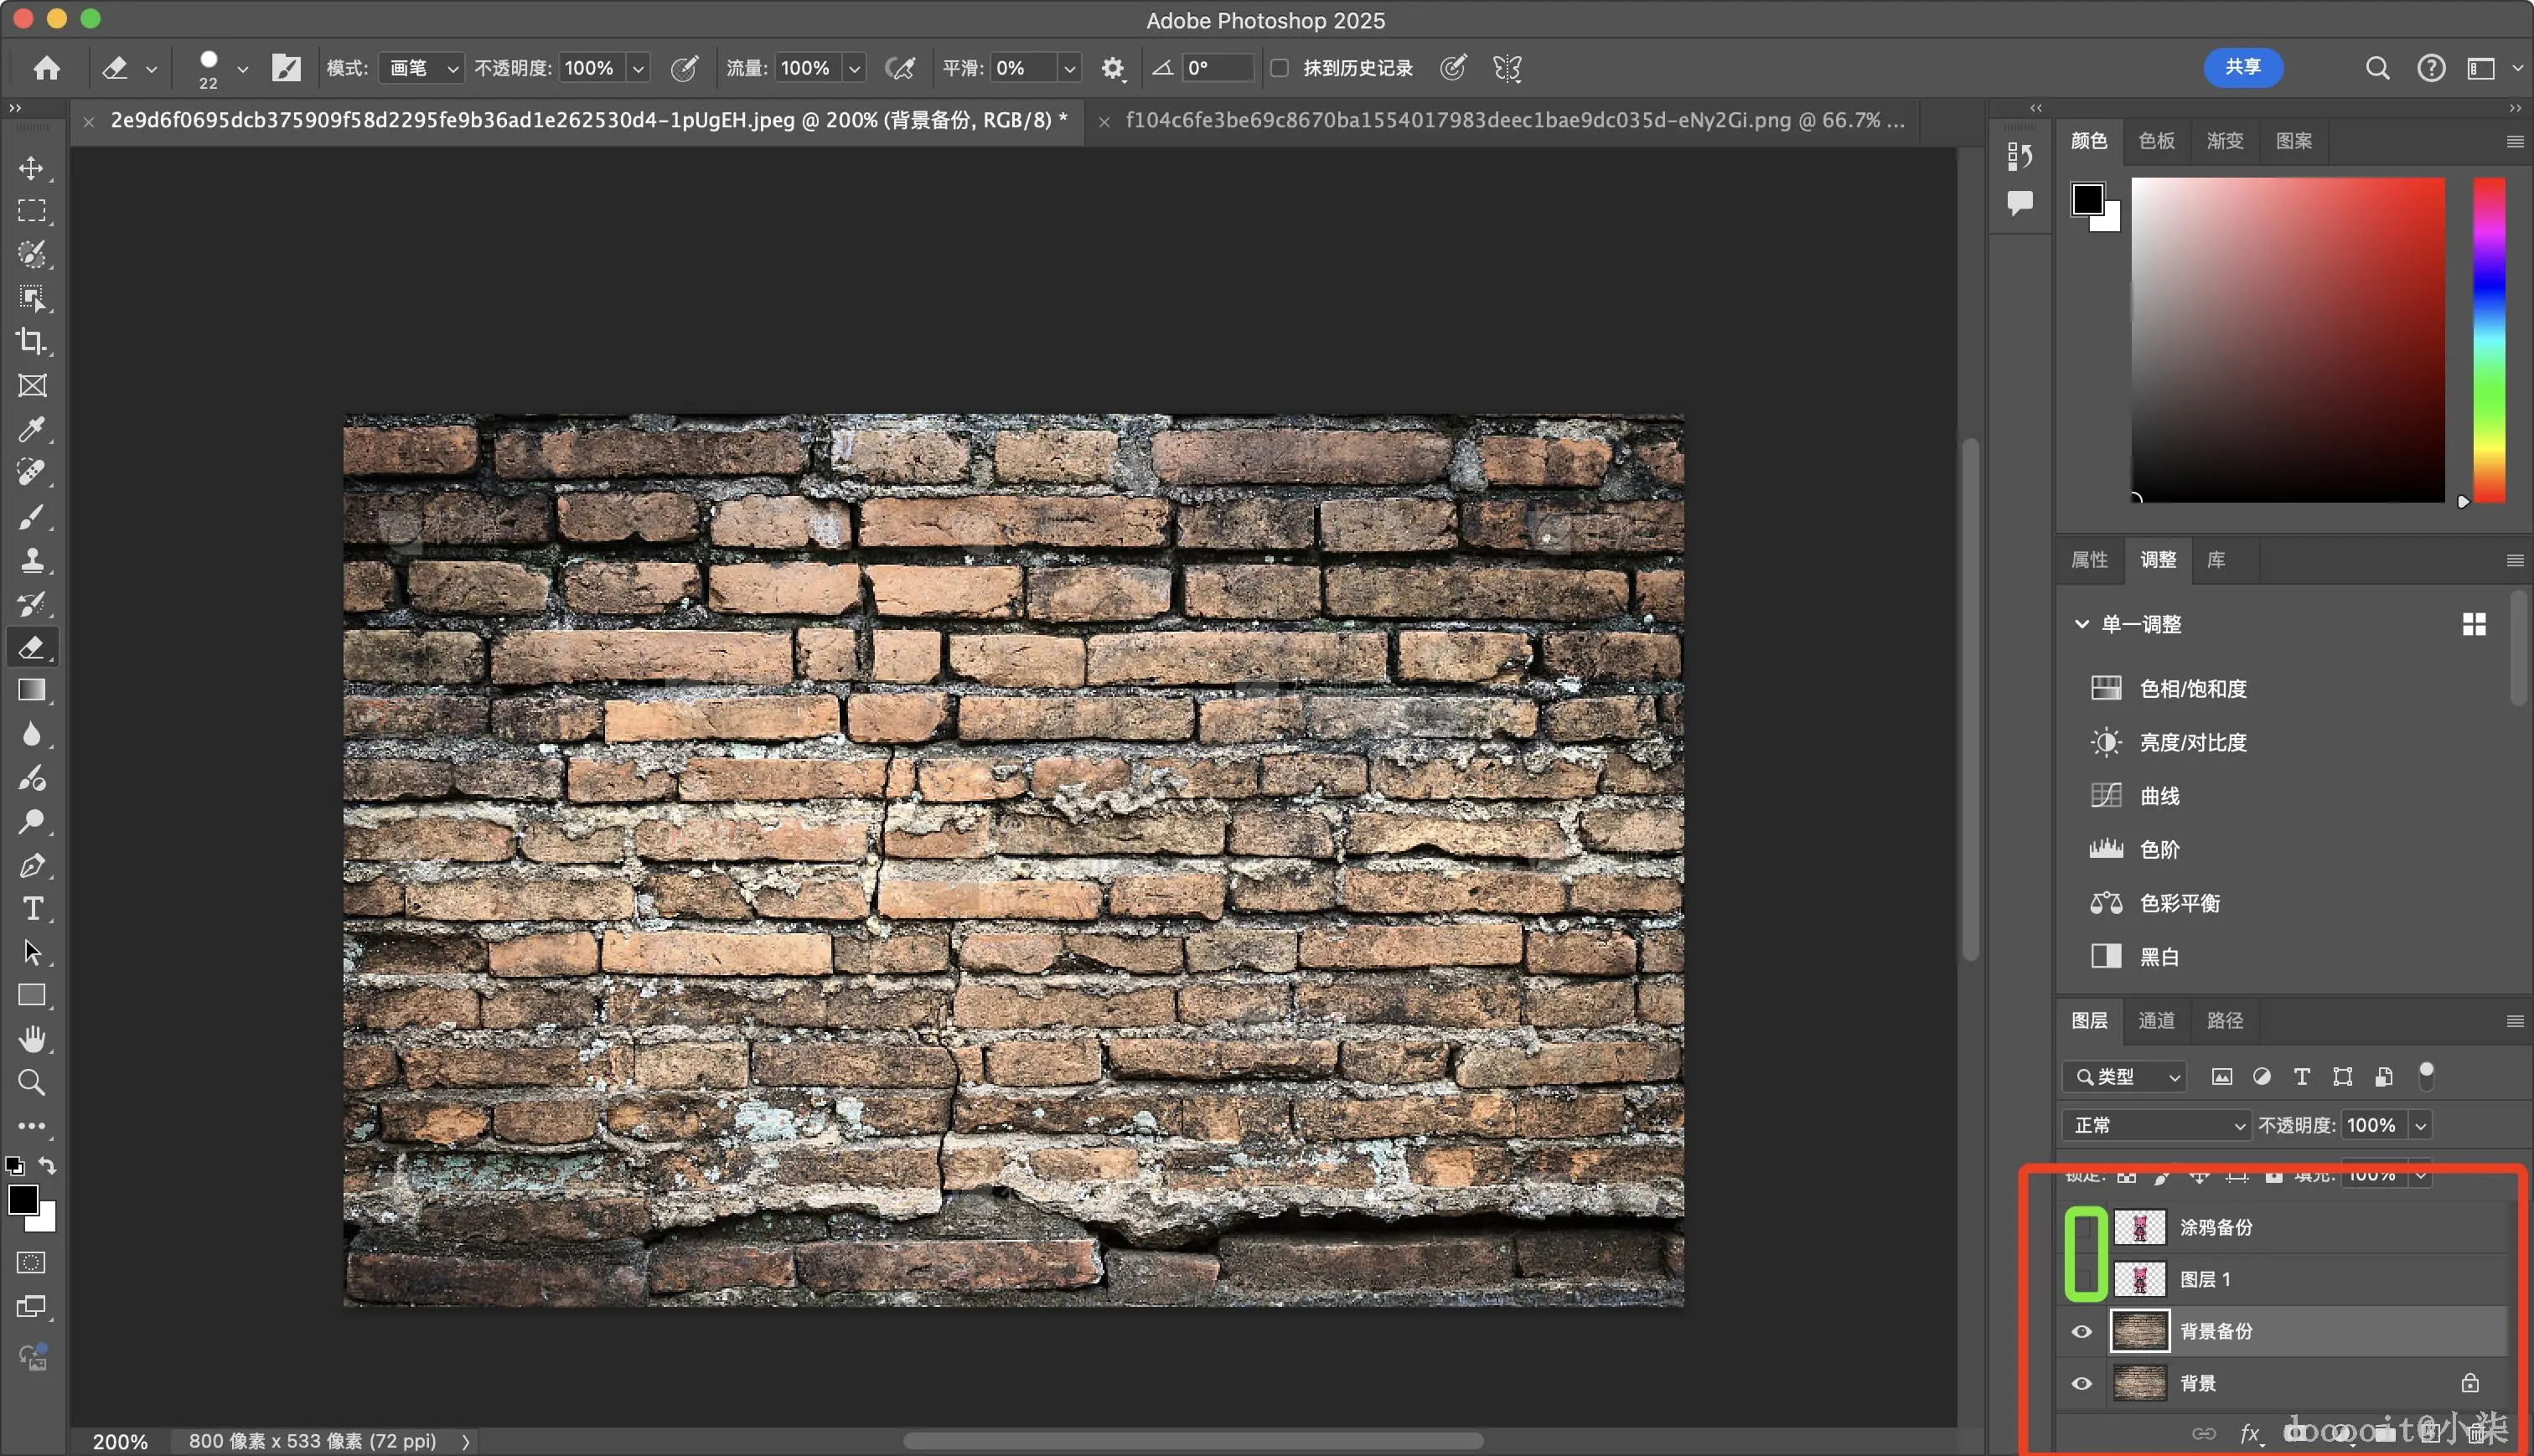Click the 涂鸦备份 layer thumbnail
Viewport: 2534px width, 1456px height.
(x=2139, y=1227)
